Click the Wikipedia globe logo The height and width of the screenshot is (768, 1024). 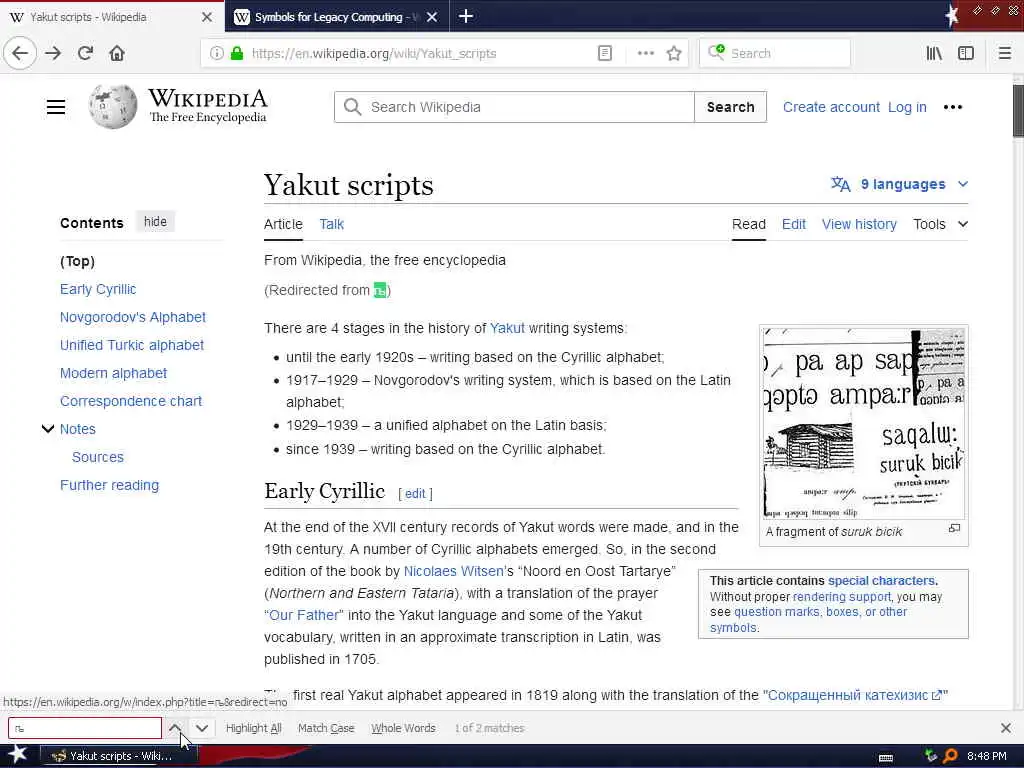113,106
